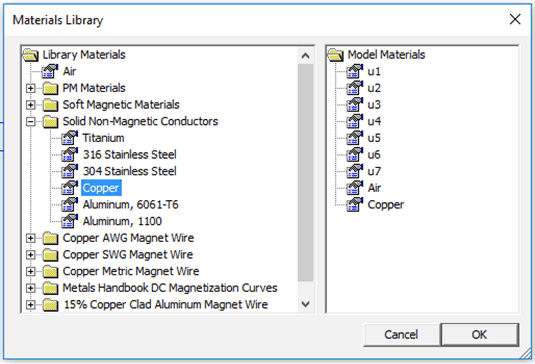Viewport: 535px width, 364px height.
Task: Expand the Copper AWG Magnet Wire folder
Action: click(31, 238)
